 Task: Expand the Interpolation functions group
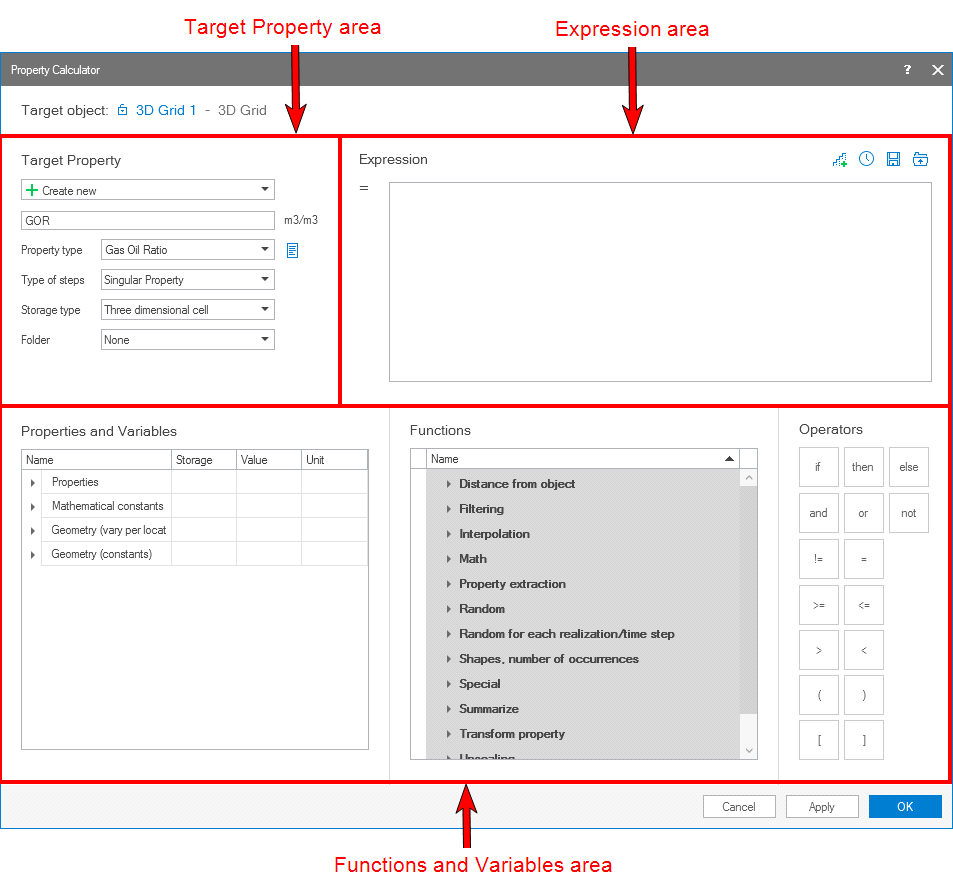[x=449, y=534]
